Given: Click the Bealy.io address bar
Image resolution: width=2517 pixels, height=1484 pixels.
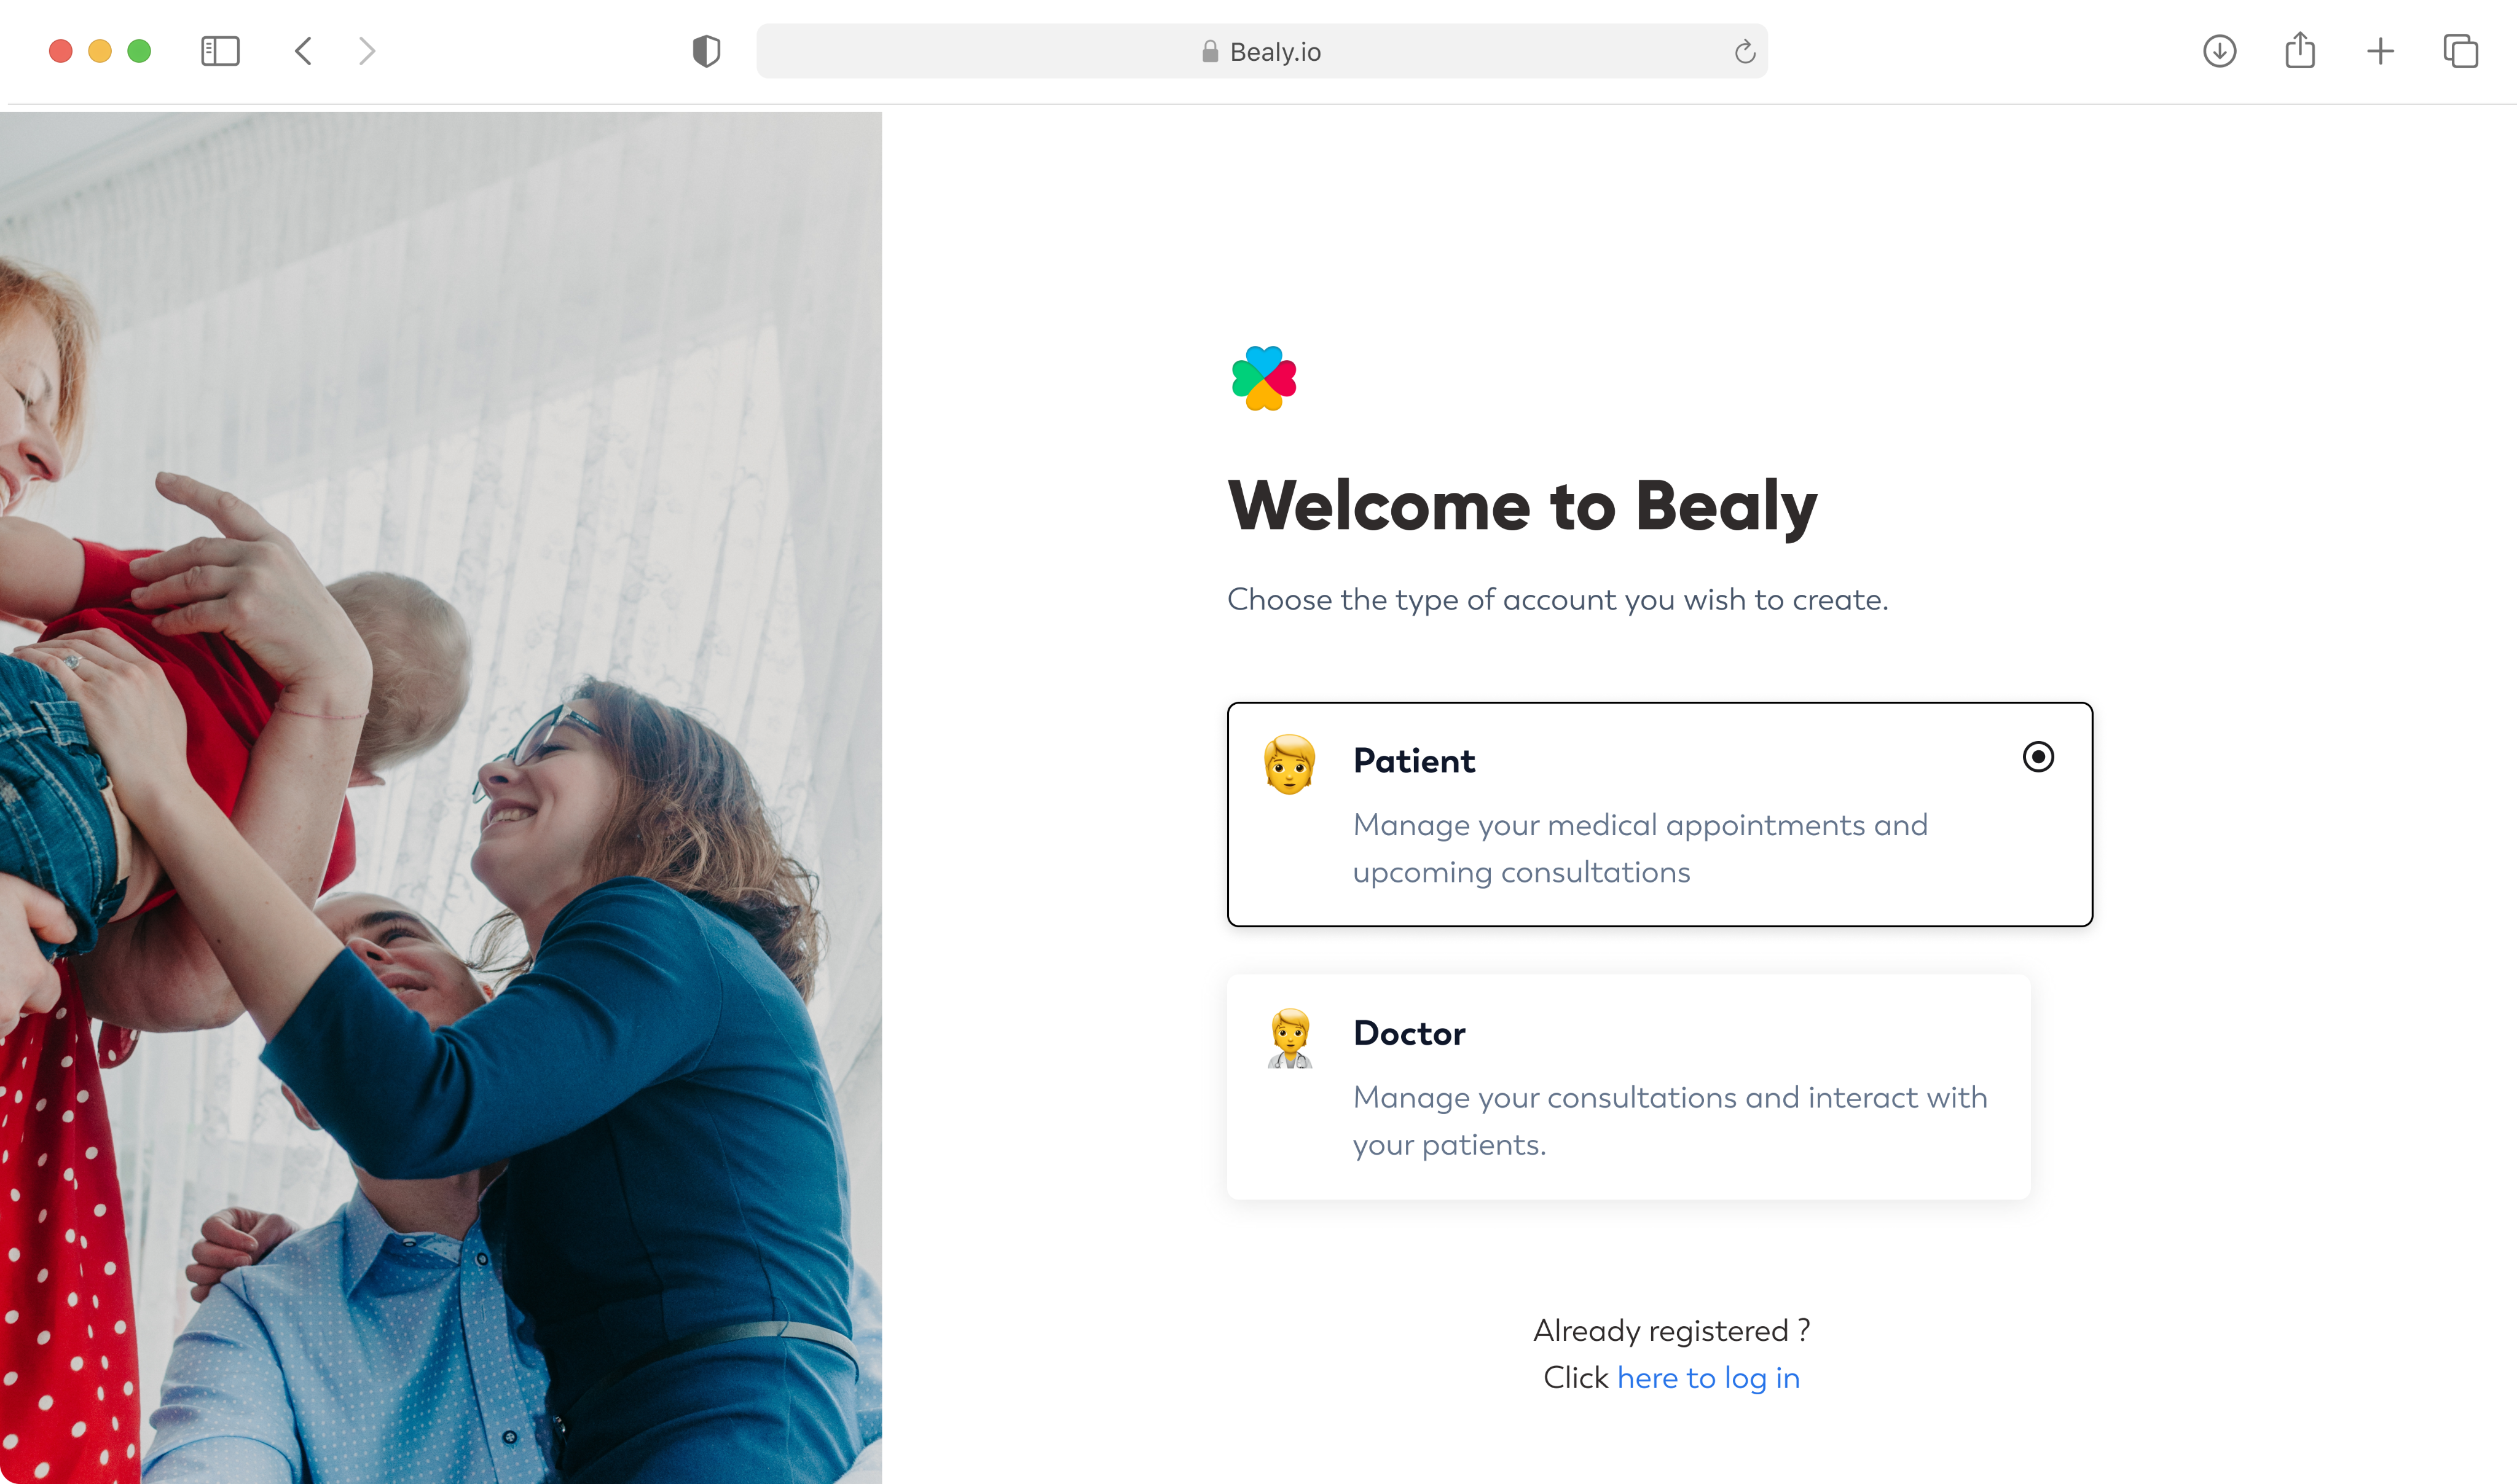Looking at the screenshot, I should 1261,52.
